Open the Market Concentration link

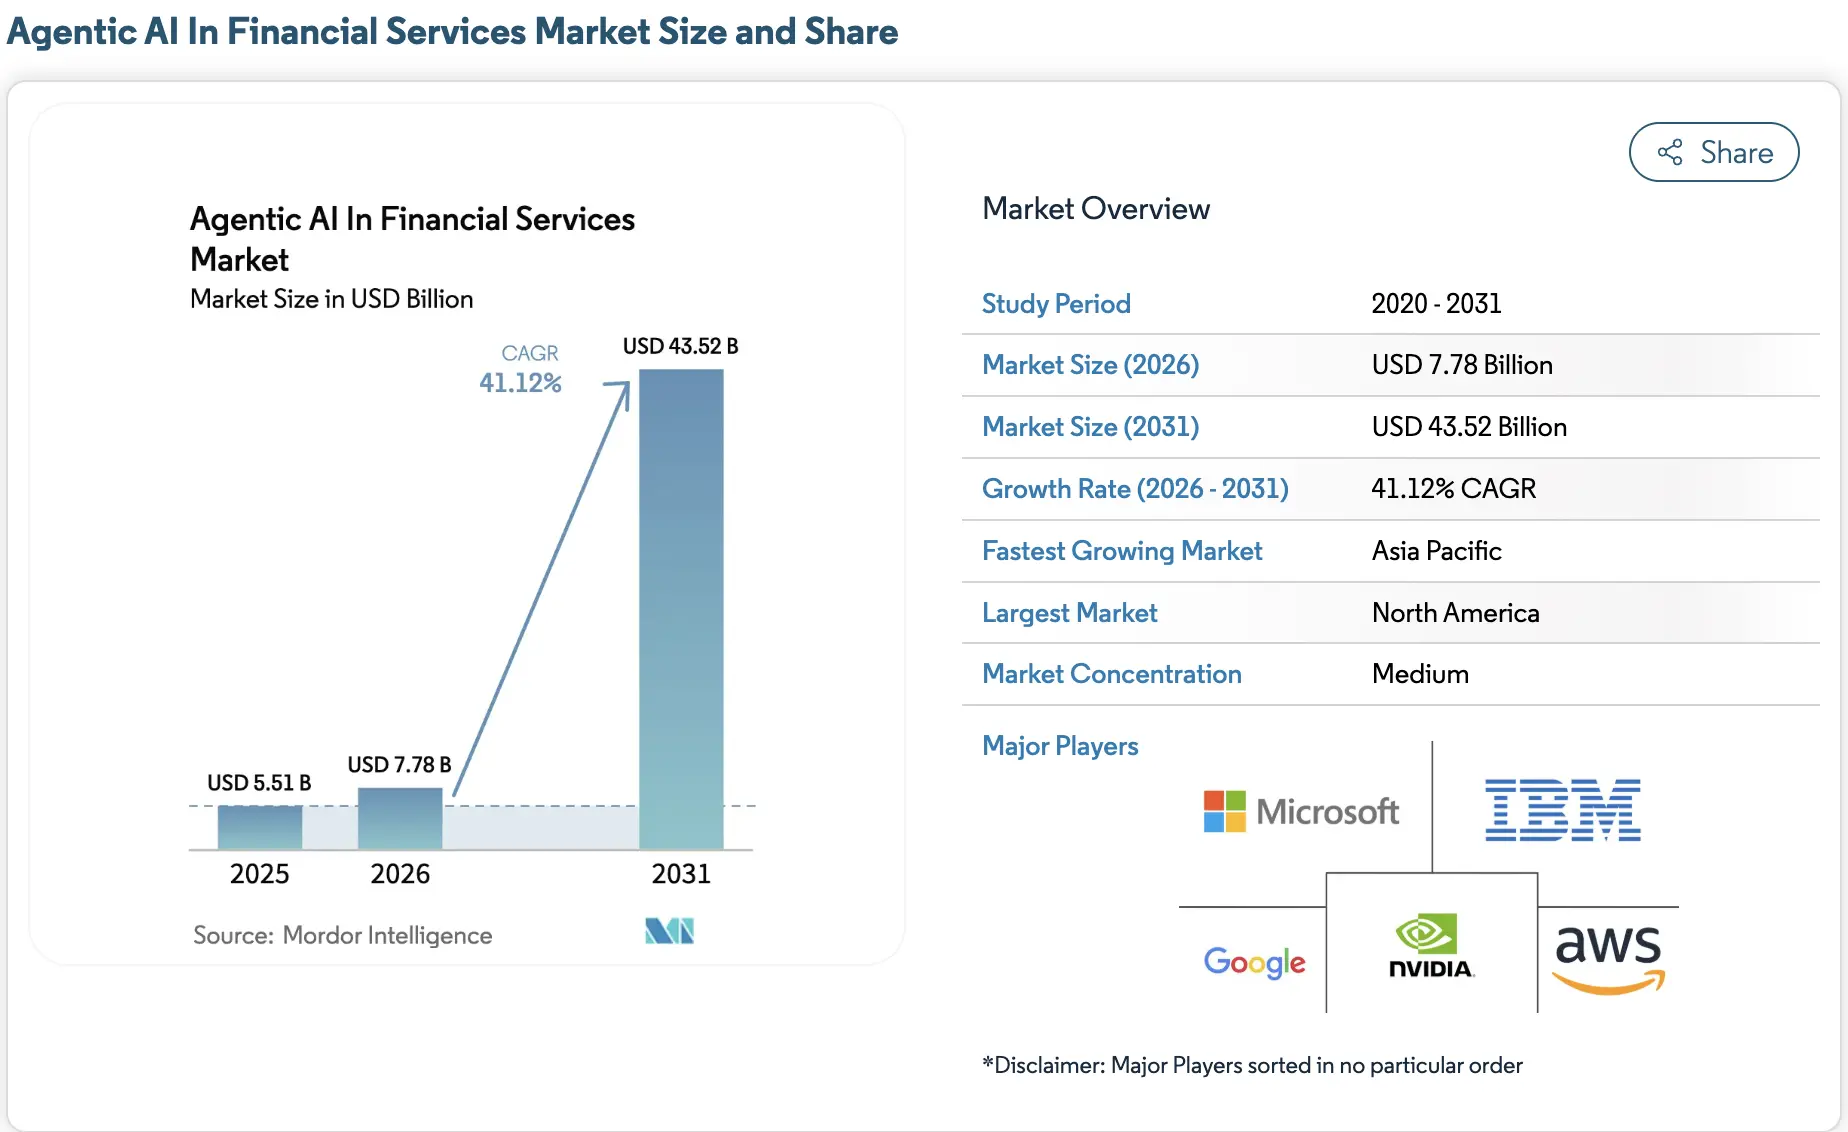(1112, 674)
